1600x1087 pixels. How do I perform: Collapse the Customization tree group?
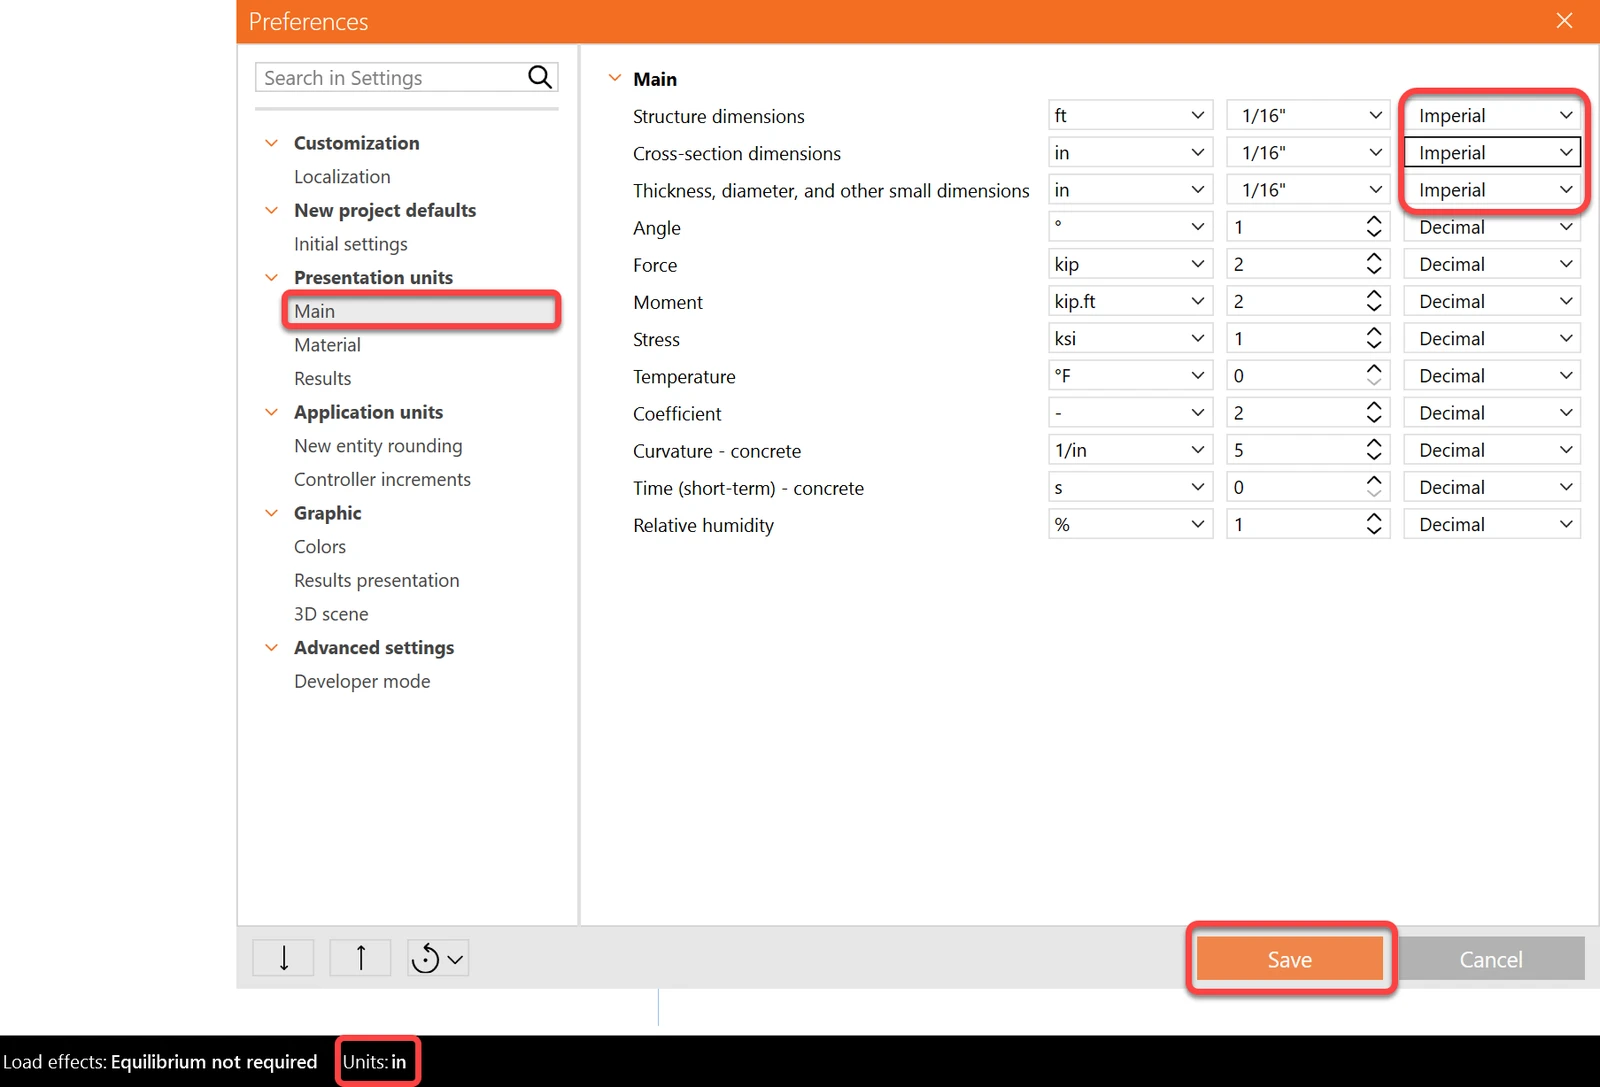pos(271,143)
